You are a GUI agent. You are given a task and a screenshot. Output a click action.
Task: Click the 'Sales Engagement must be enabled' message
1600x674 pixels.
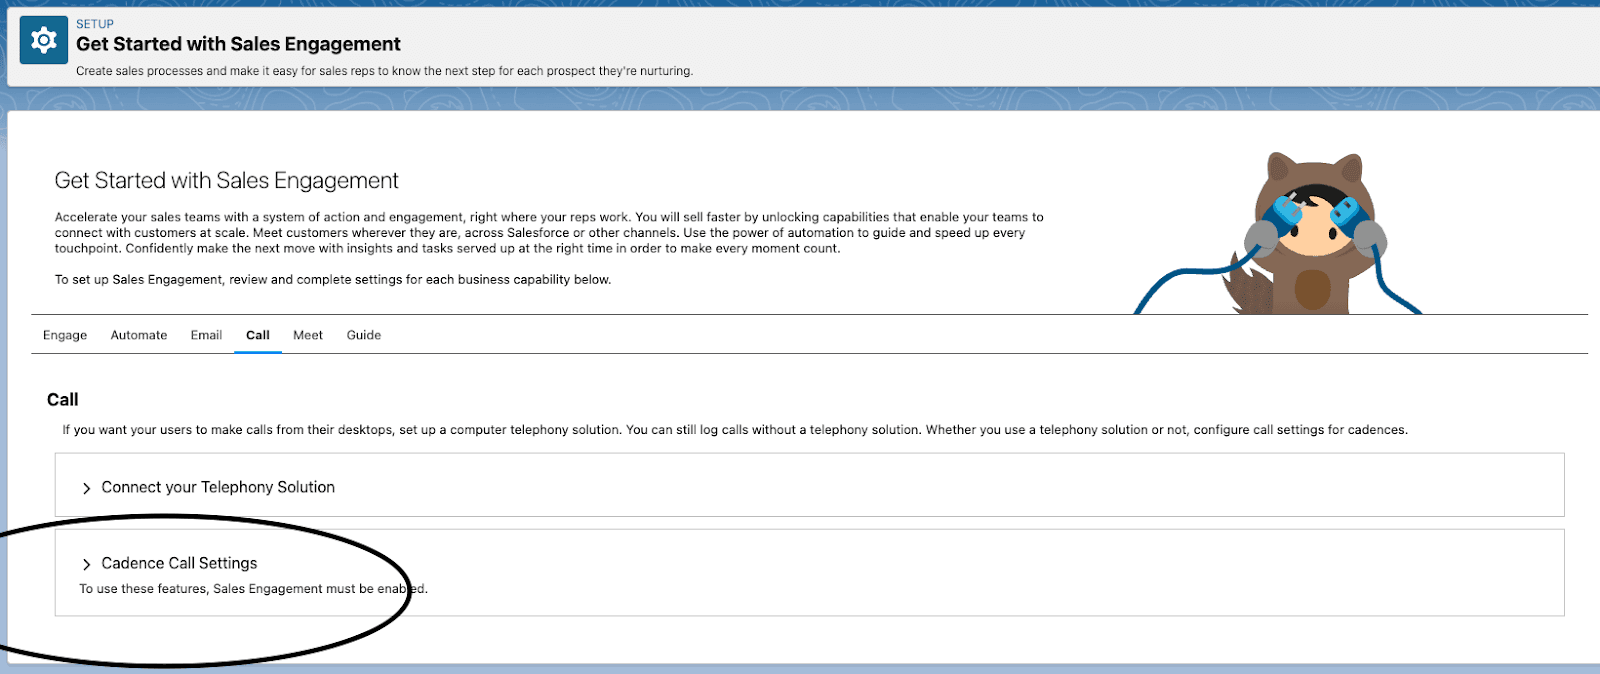(x=253, y=589)
